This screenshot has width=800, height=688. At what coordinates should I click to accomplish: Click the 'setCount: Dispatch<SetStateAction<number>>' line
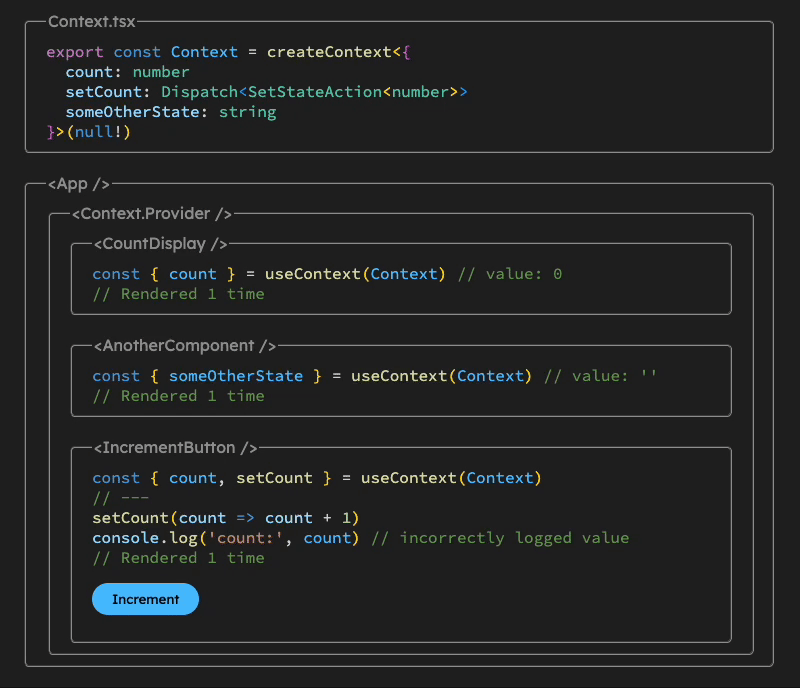point(266,92)
